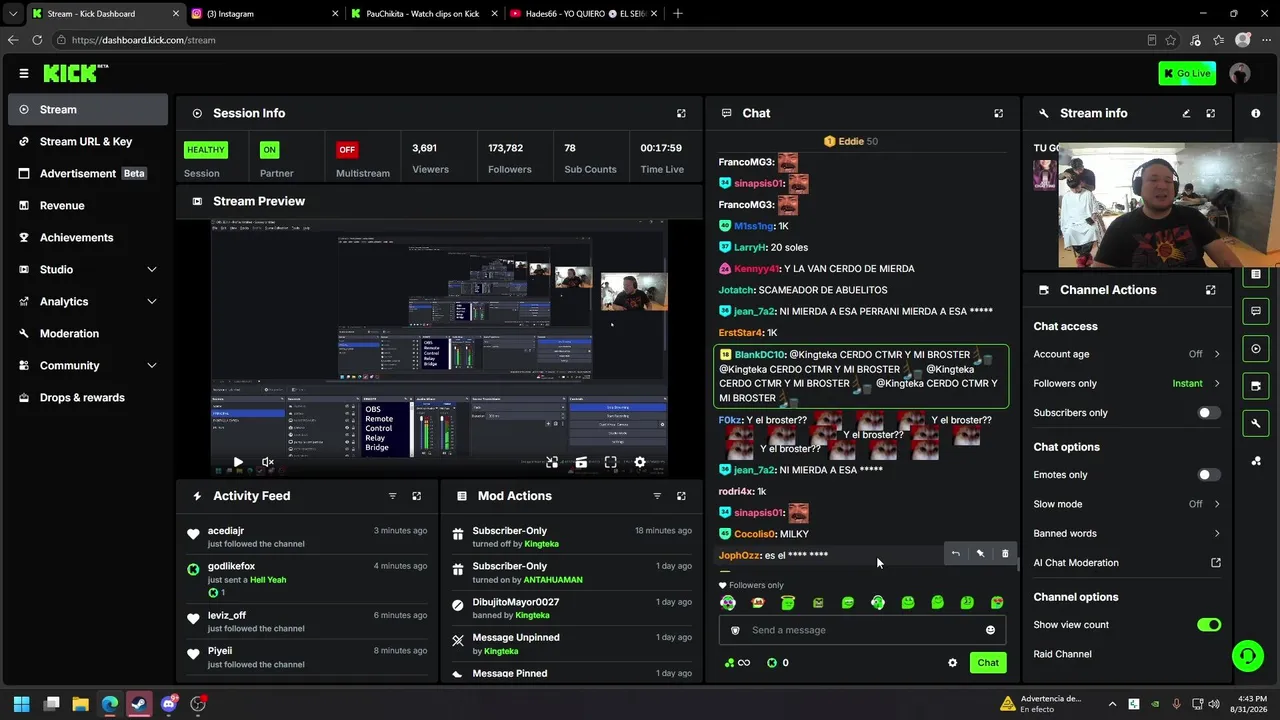This screenshot has width=1280, height=720.
Task: Maximize the Activity Feed panel
Action: coord(417,496)
